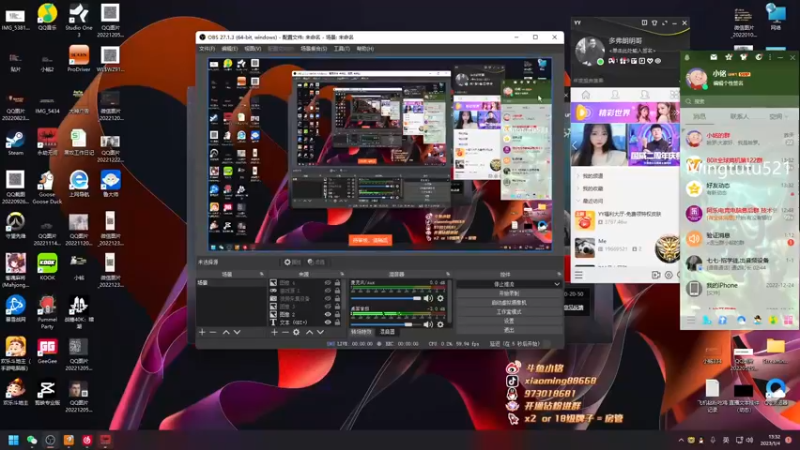Screen dimensions: 800x450
Task: Toggle lock for 文本 (GDI+) source
Action: pyautogui.click(x=337, y=322)
